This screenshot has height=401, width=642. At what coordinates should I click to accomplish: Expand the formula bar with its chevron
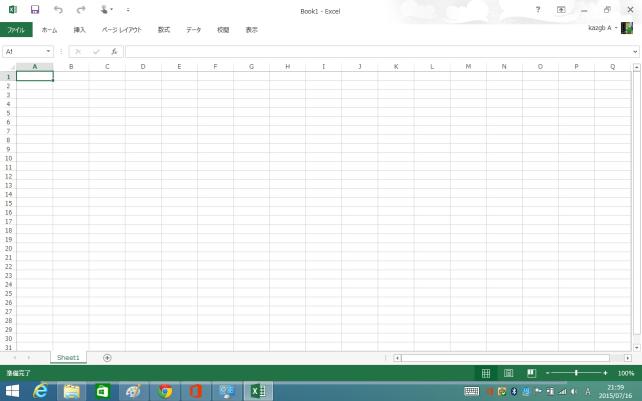(x=635, y=52)
